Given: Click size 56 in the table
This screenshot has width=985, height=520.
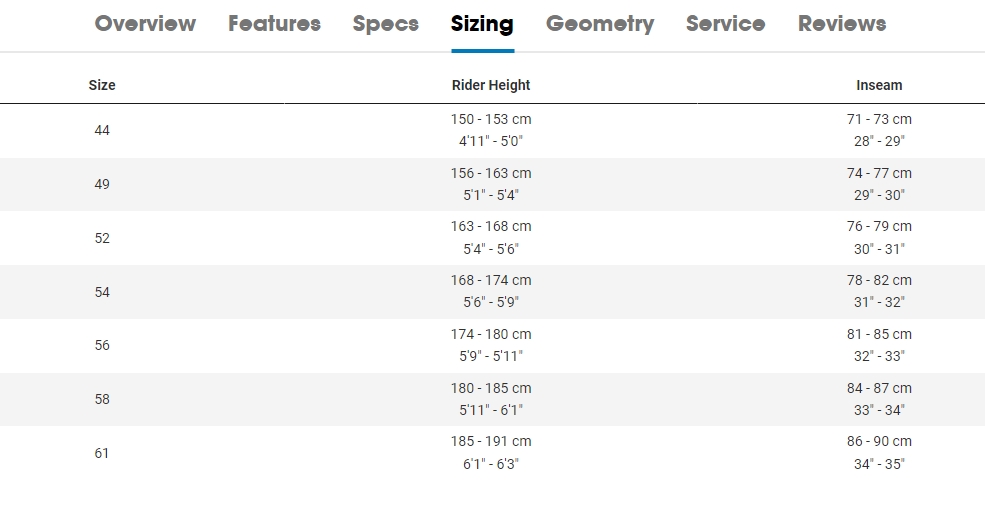Looking at the screenshot, I should point(102,345).
